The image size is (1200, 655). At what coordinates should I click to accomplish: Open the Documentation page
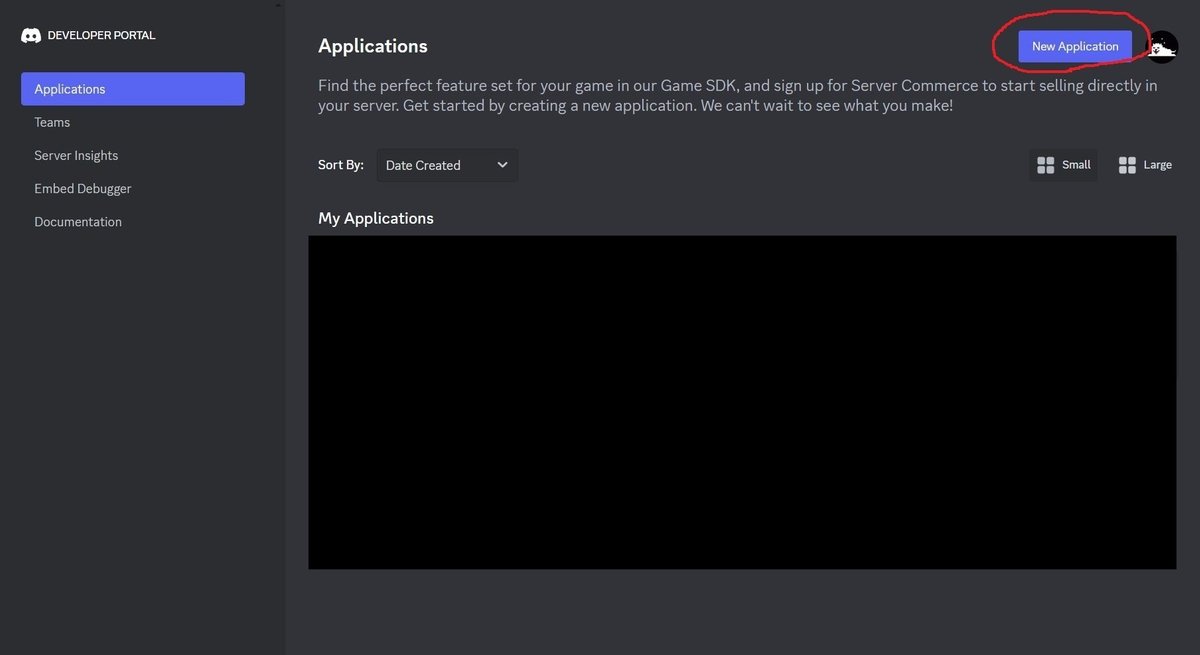[x=77, y=221]
